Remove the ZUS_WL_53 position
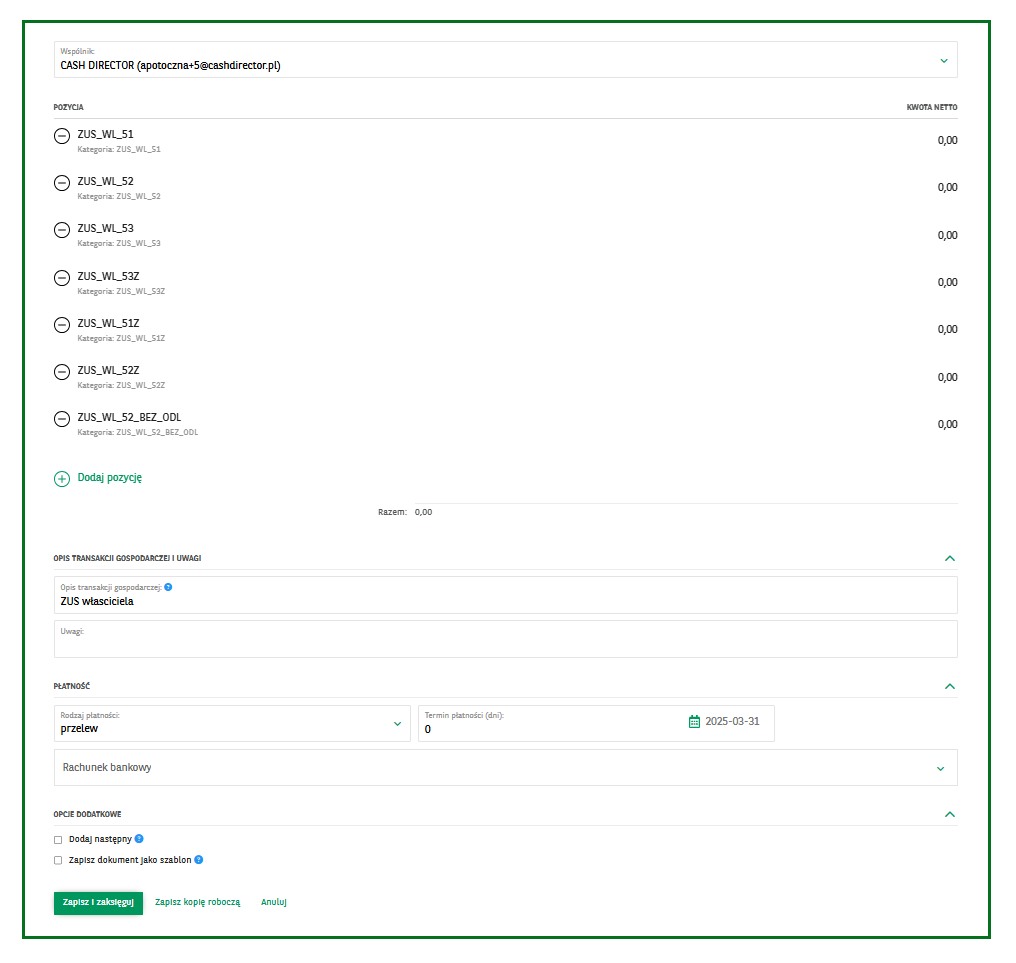 pos(62,230)
